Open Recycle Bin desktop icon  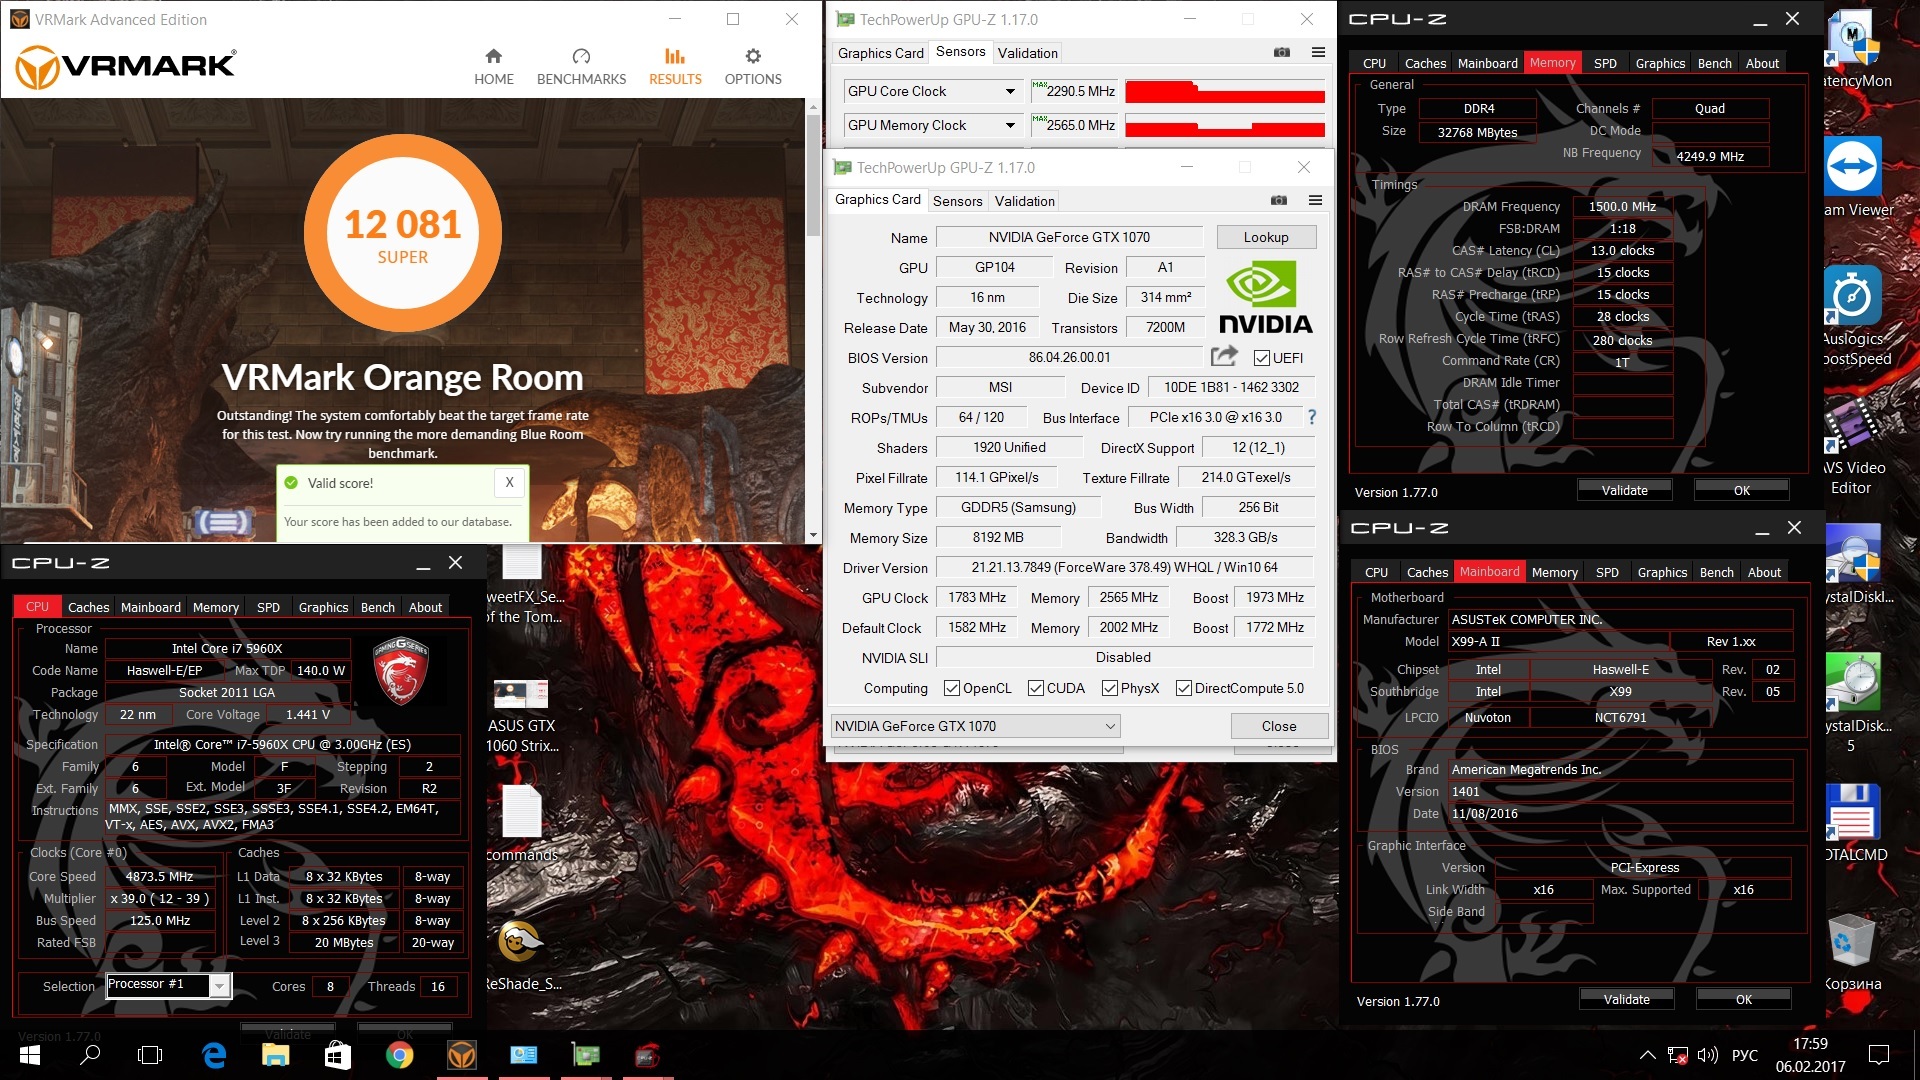tap(1852, 951)
